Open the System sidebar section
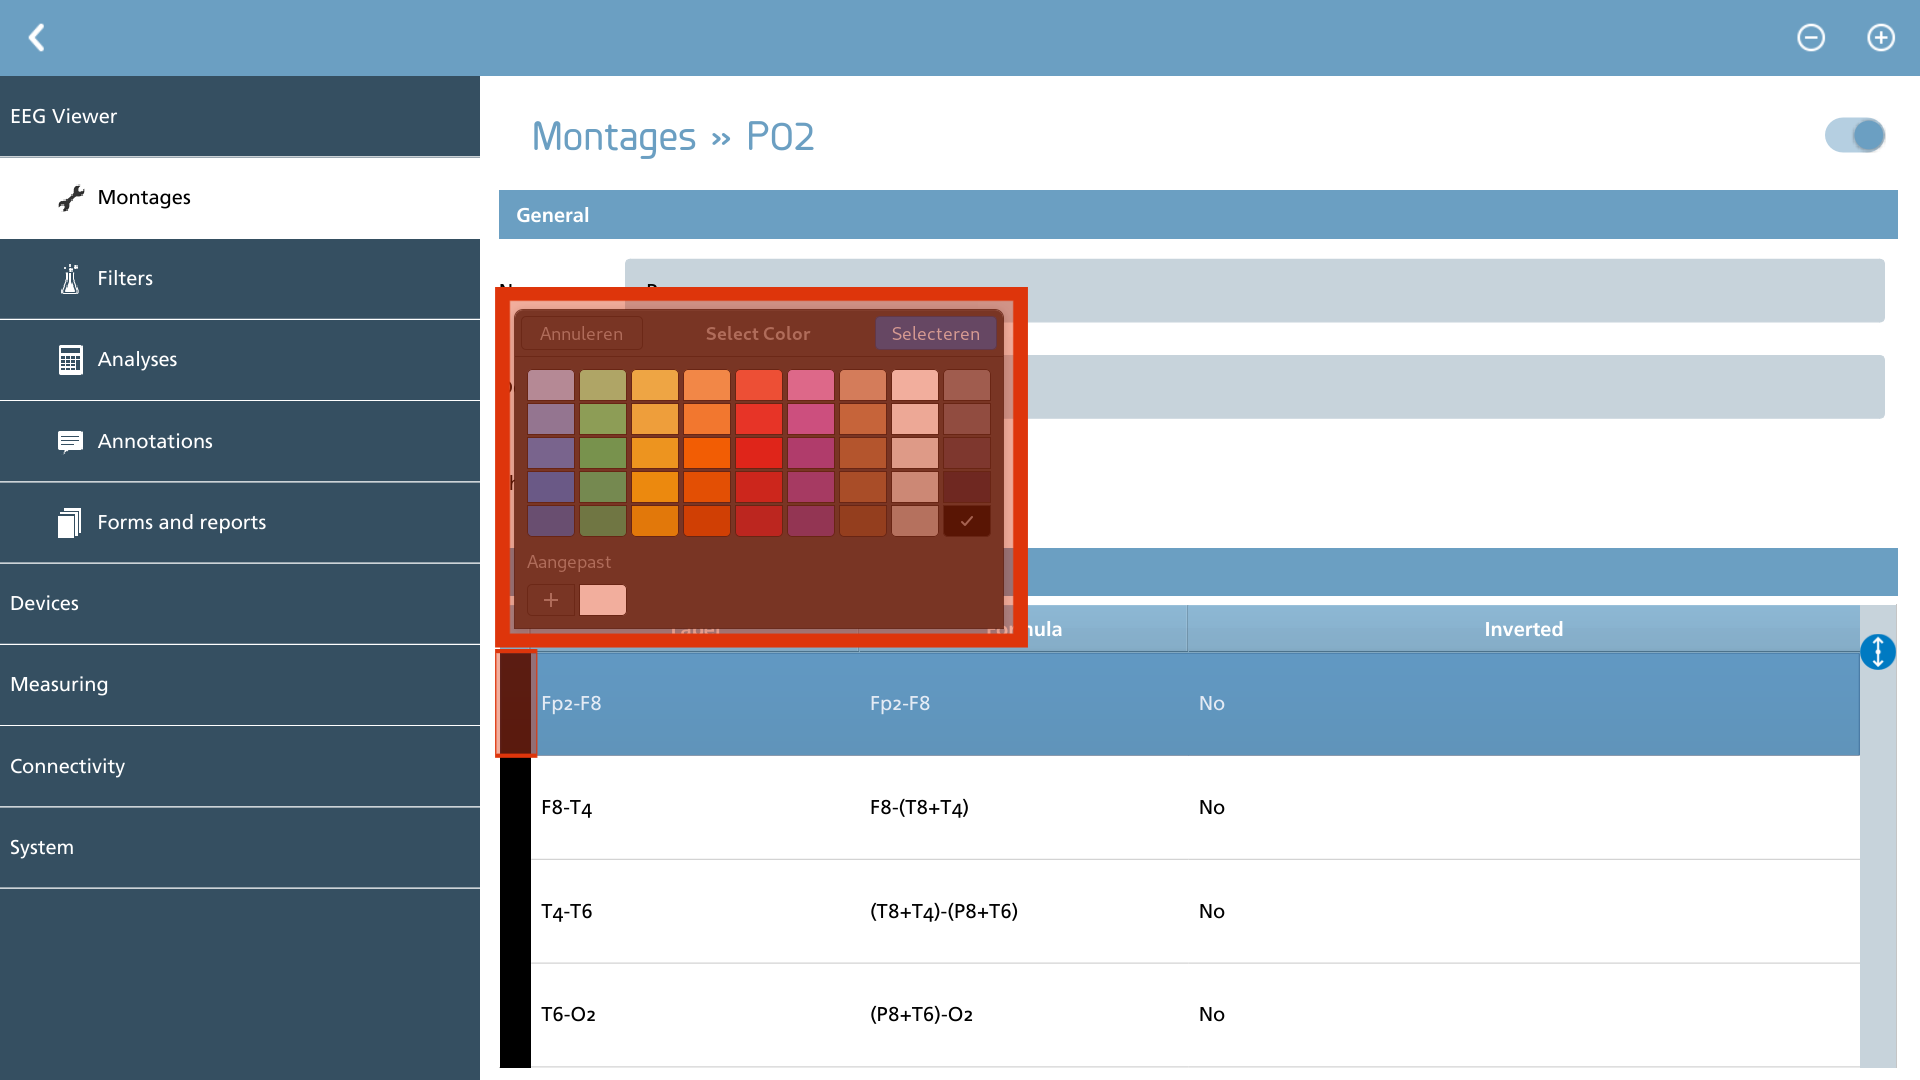Screen dimensions: 1920x1080 tap(240, 848)
